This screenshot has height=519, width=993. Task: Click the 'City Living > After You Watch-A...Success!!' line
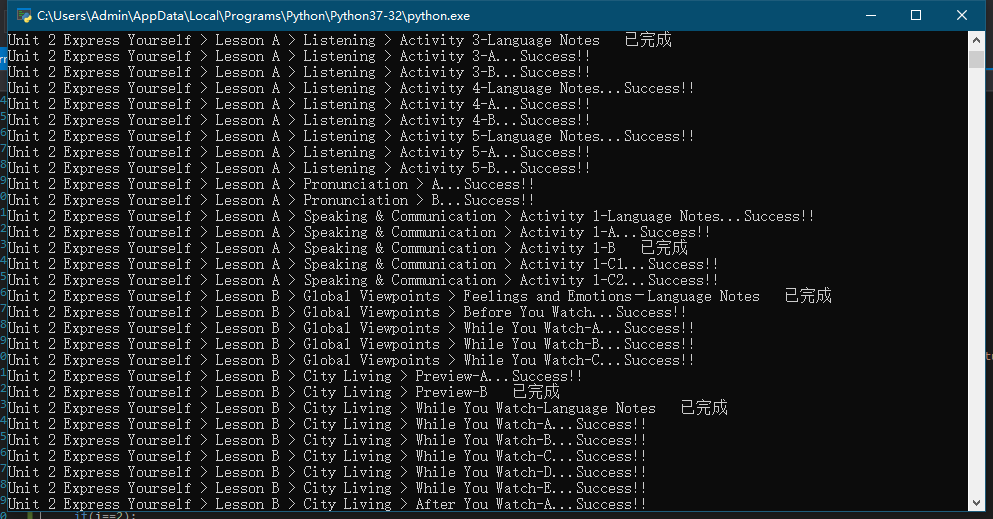[327, 504]
